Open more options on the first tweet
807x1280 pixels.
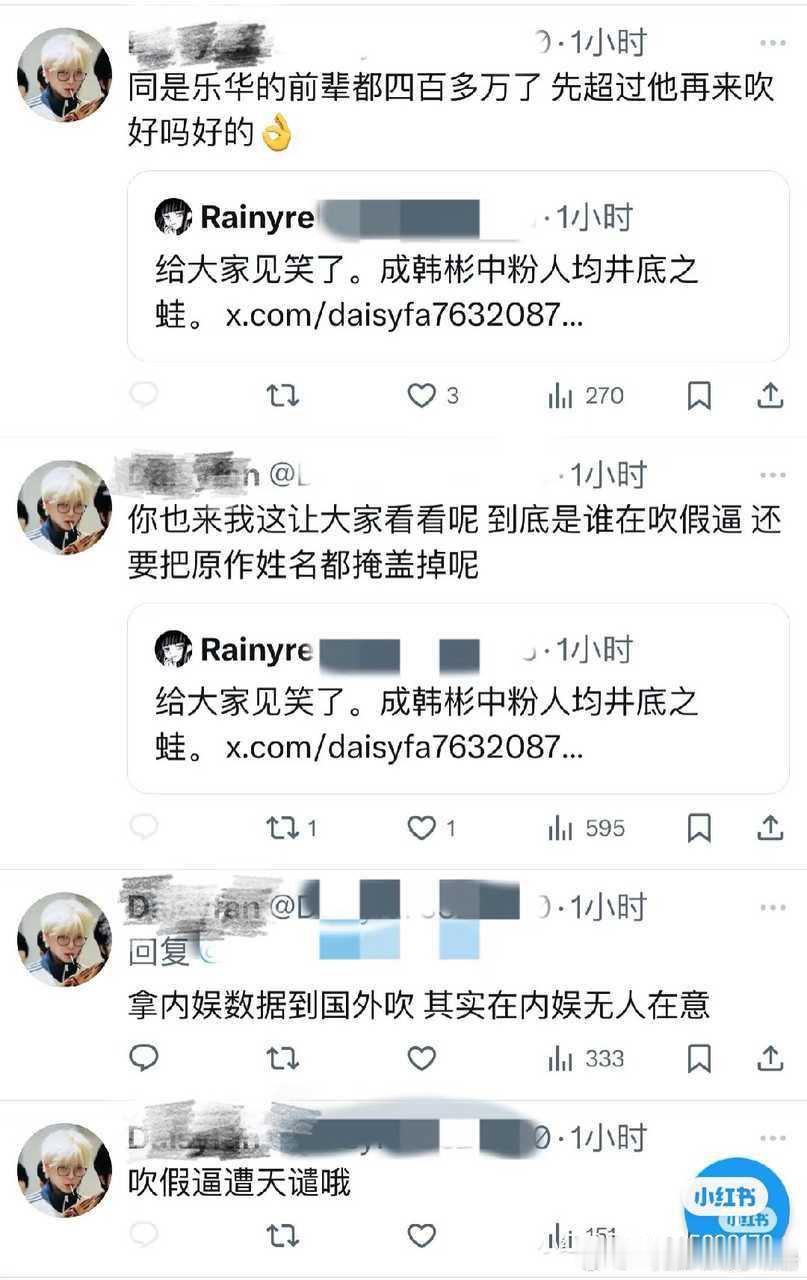pos(772,43)
